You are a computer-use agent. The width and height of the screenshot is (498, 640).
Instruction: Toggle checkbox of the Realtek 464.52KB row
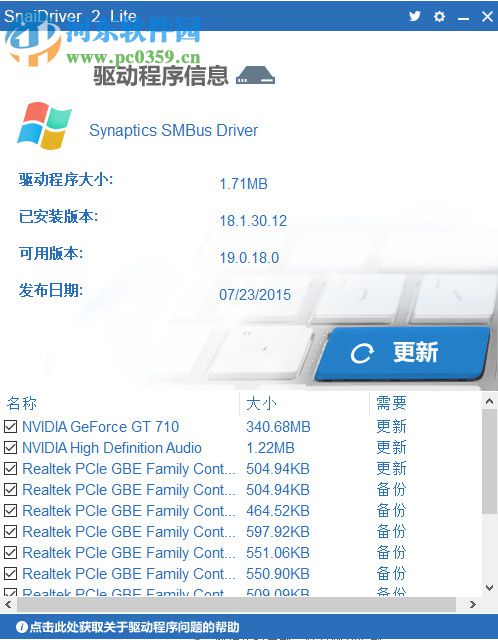click(x=11, y=511)
